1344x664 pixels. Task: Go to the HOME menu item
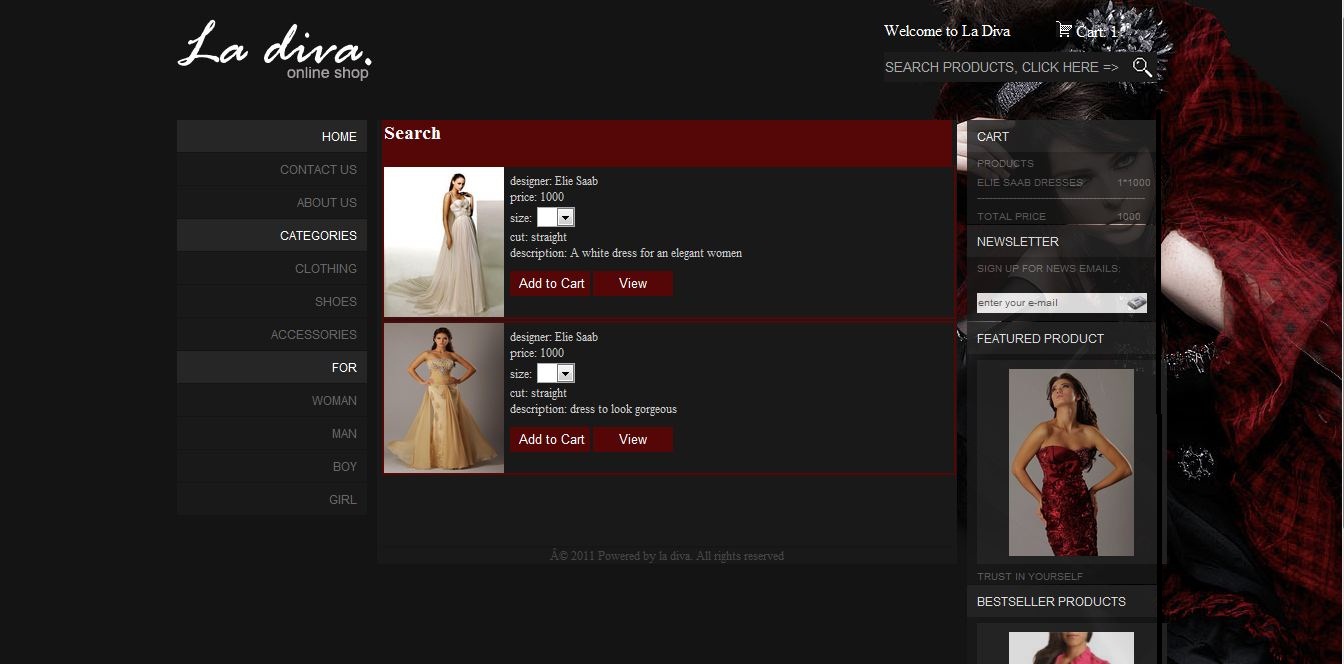pos(339,136)
